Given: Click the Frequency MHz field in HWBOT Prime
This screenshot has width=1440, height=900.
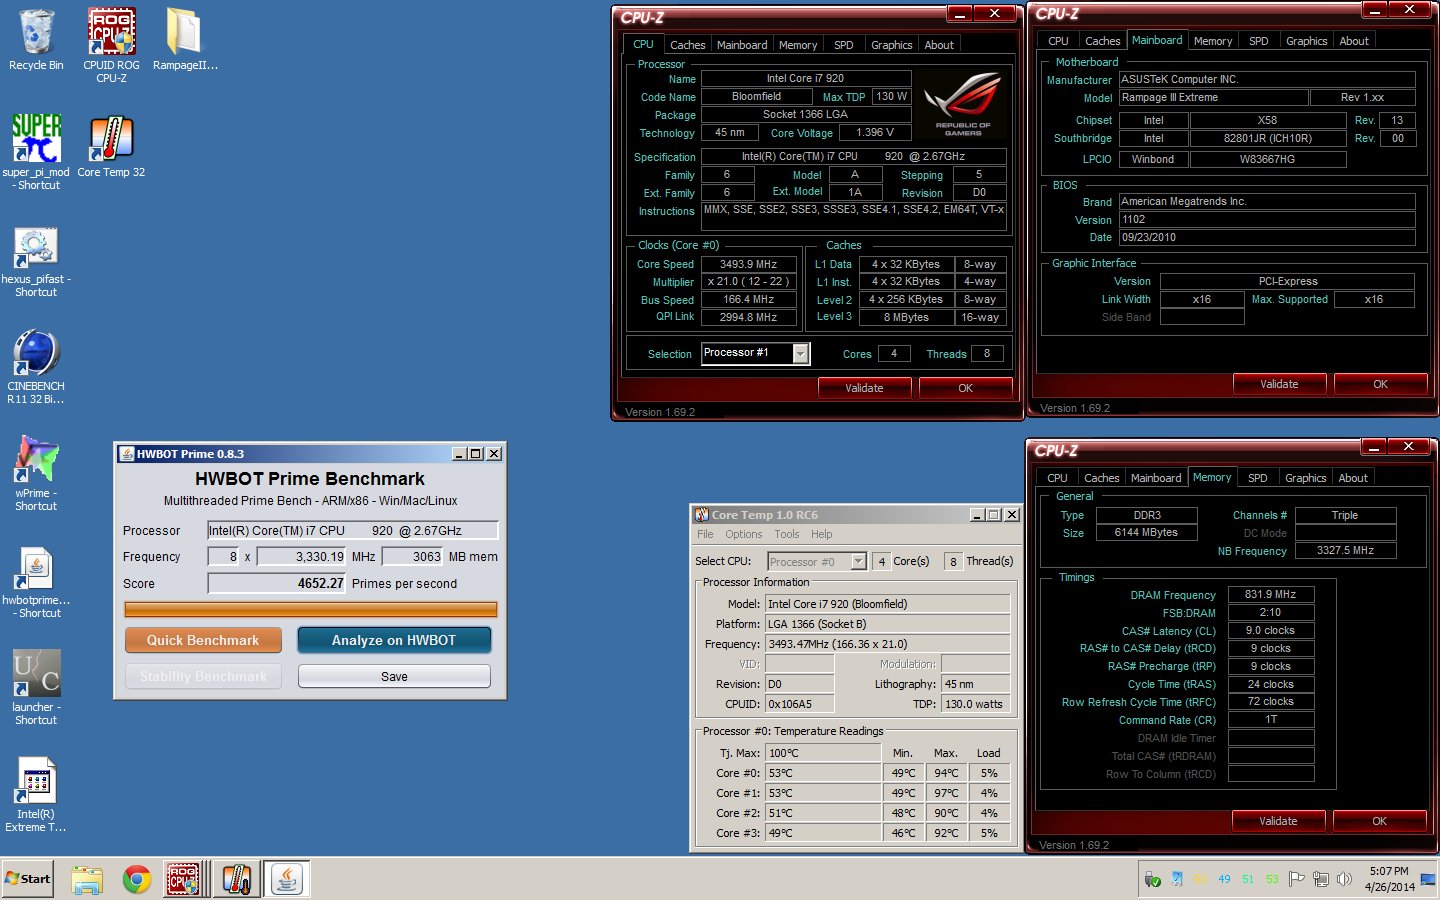Looking at the screenshot, I should point(302,556).
